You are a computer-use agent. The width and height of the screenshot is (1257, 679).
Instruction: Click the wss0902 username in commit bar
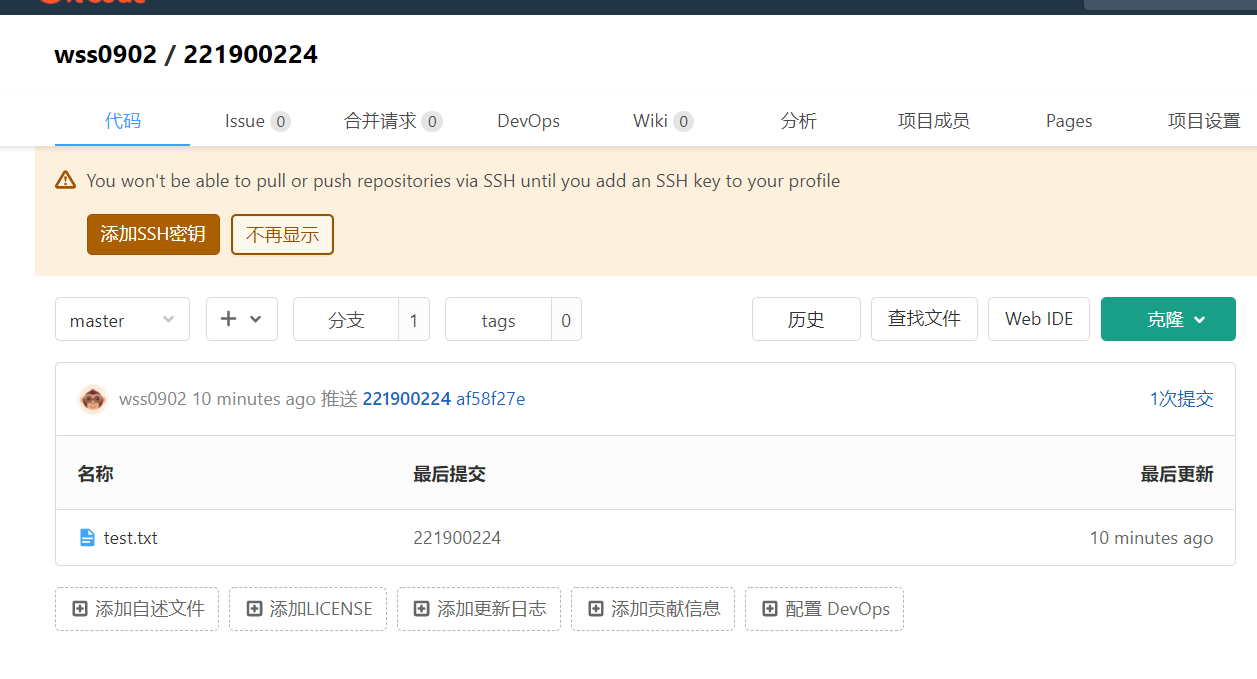[x=152, y=399]
